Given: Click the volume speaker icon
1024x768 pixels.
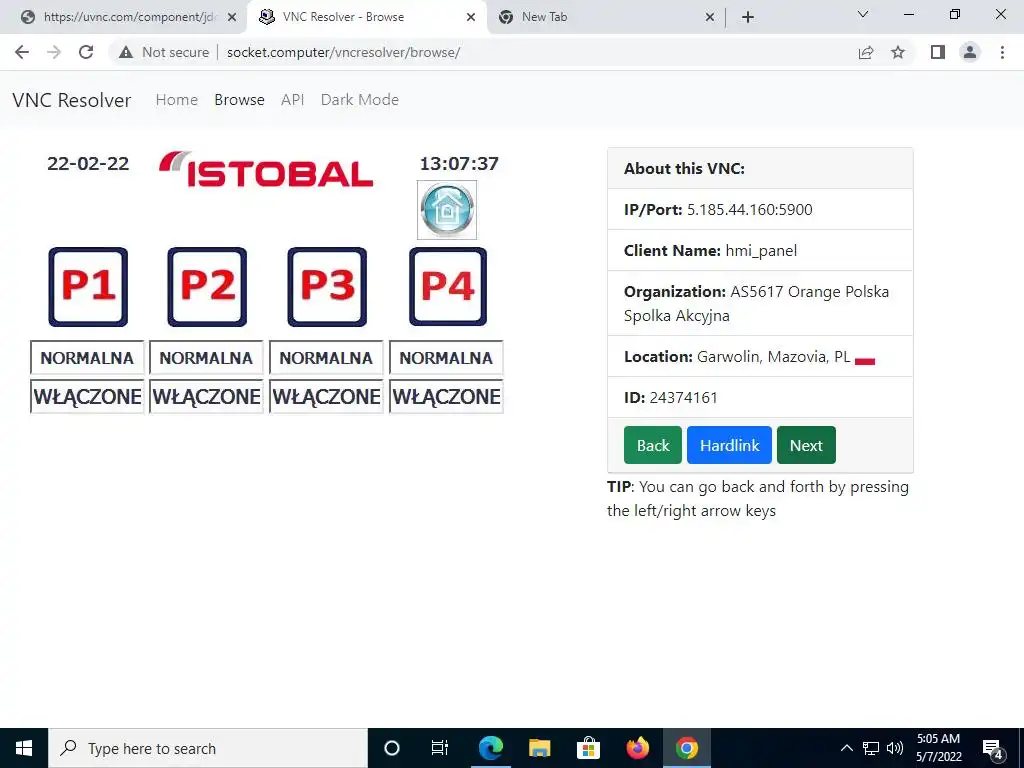Looking at the screenshot, I should [895, 748].
